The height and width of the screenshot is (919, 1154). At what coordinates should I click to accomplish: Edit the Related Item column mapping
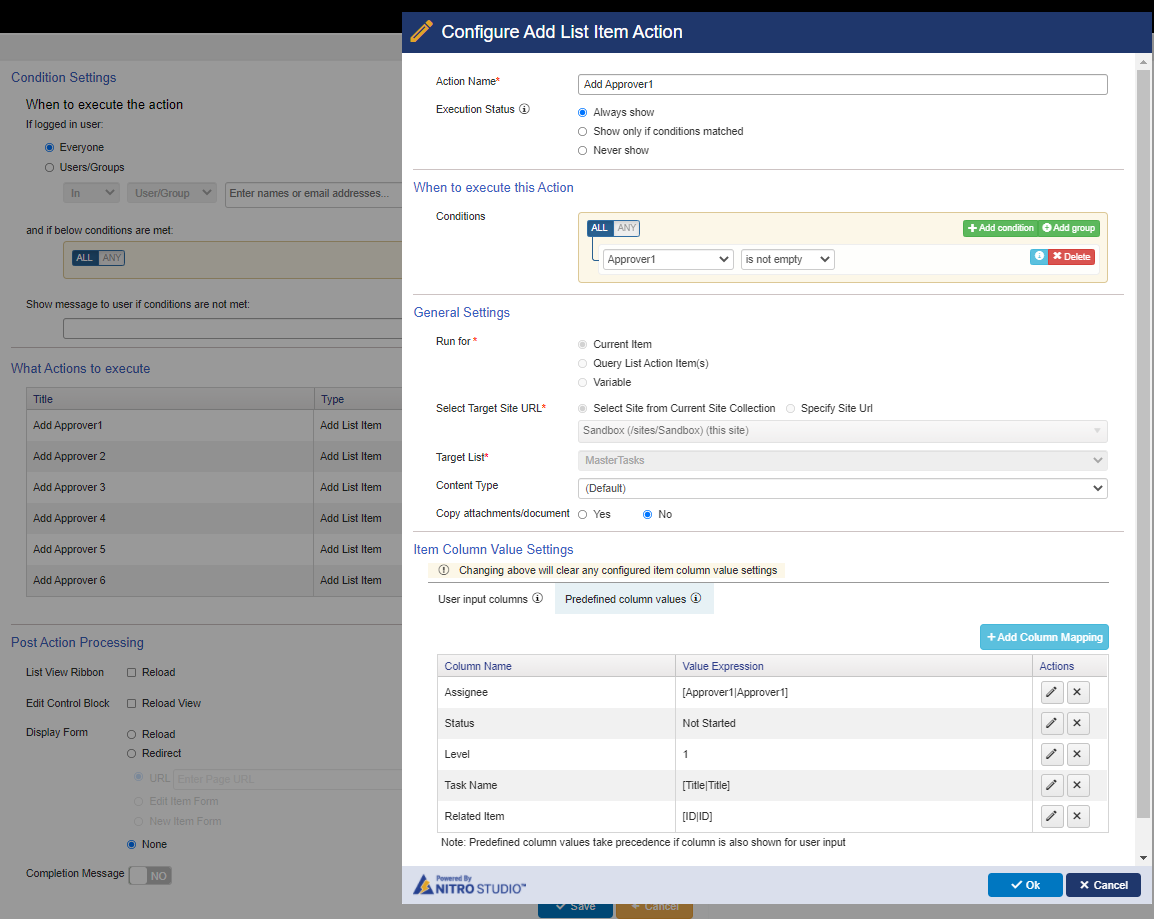coord(1052,816)
